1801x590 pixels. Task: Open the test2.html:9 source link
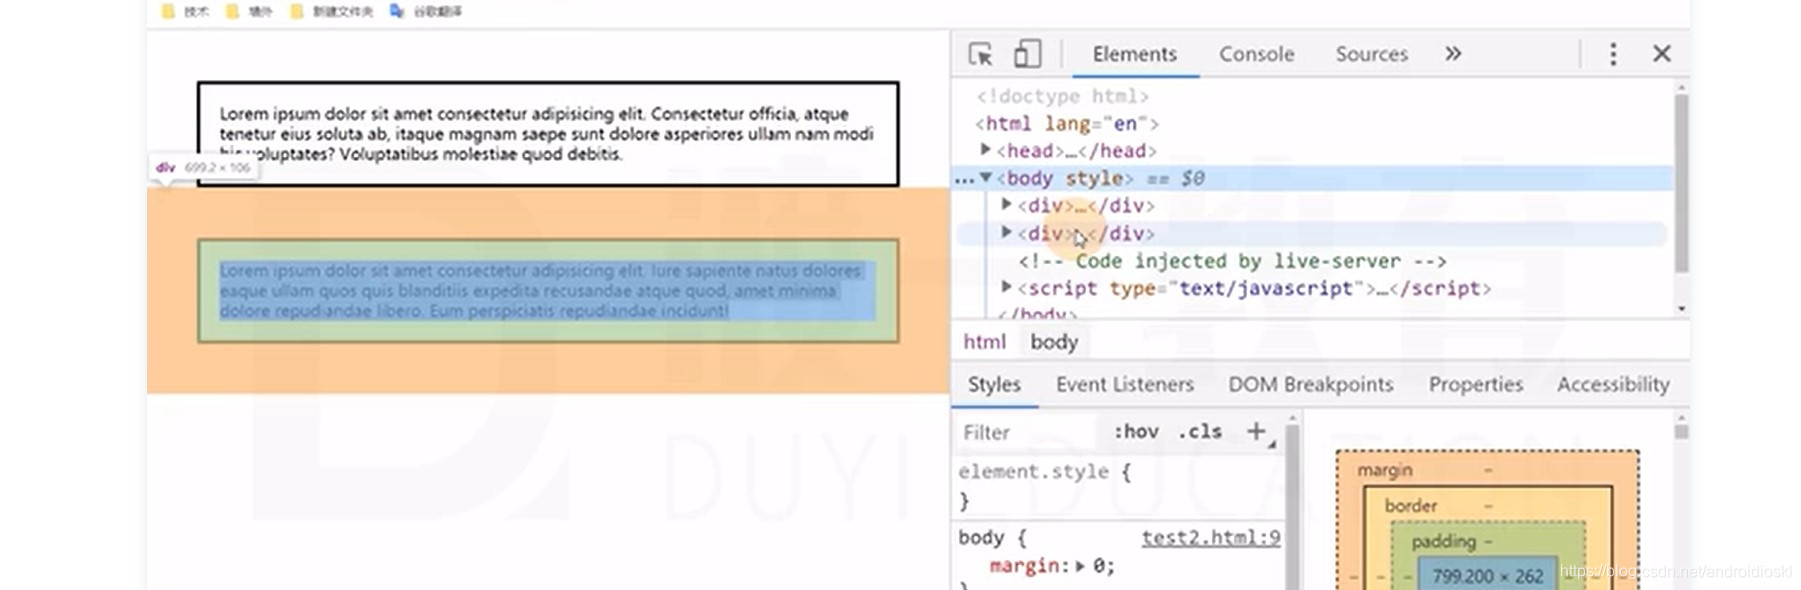(1211, 538)
